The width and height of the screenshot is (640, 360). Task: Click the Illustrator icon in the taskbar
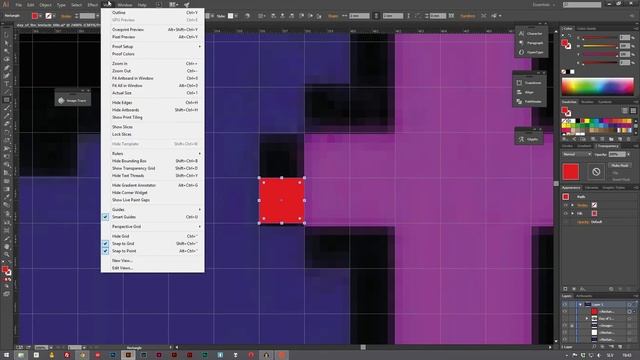pyautogui.click(x=128, y=356)
